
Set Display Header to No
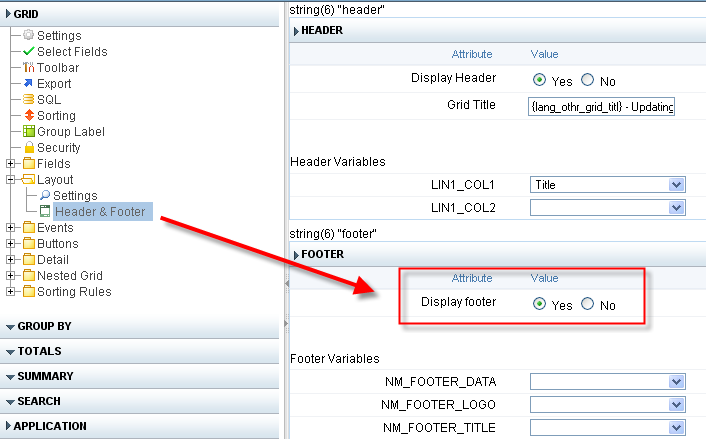pos(588,80)
